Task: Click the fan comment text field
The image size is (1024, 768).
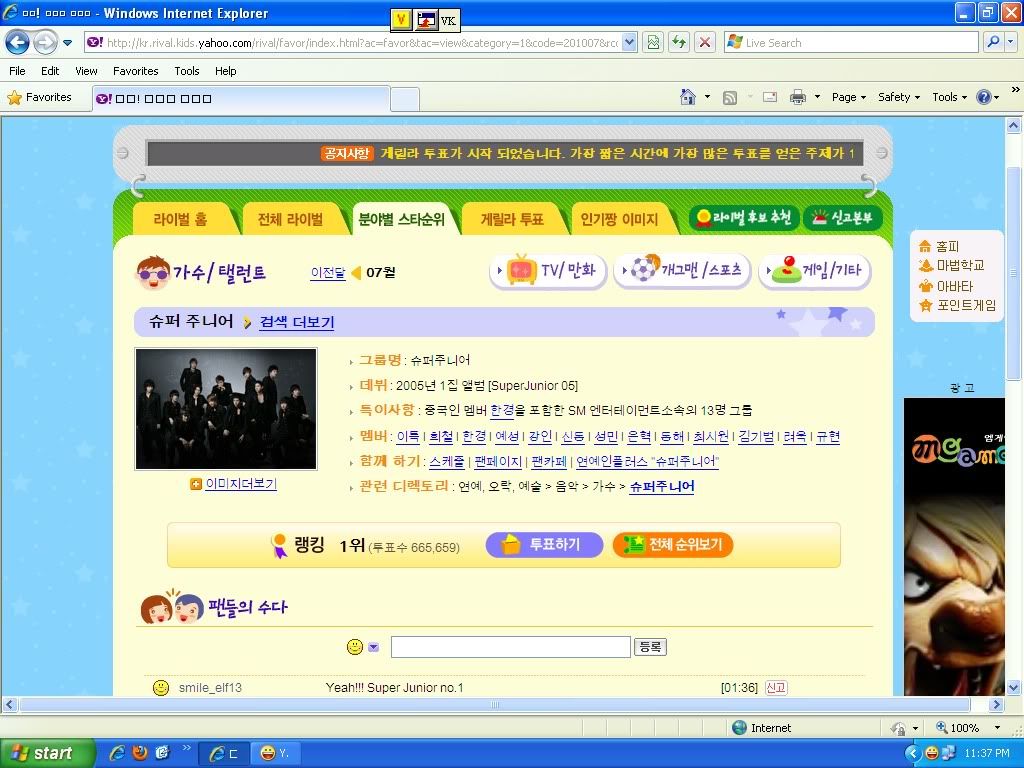Action: coord(511,647)
